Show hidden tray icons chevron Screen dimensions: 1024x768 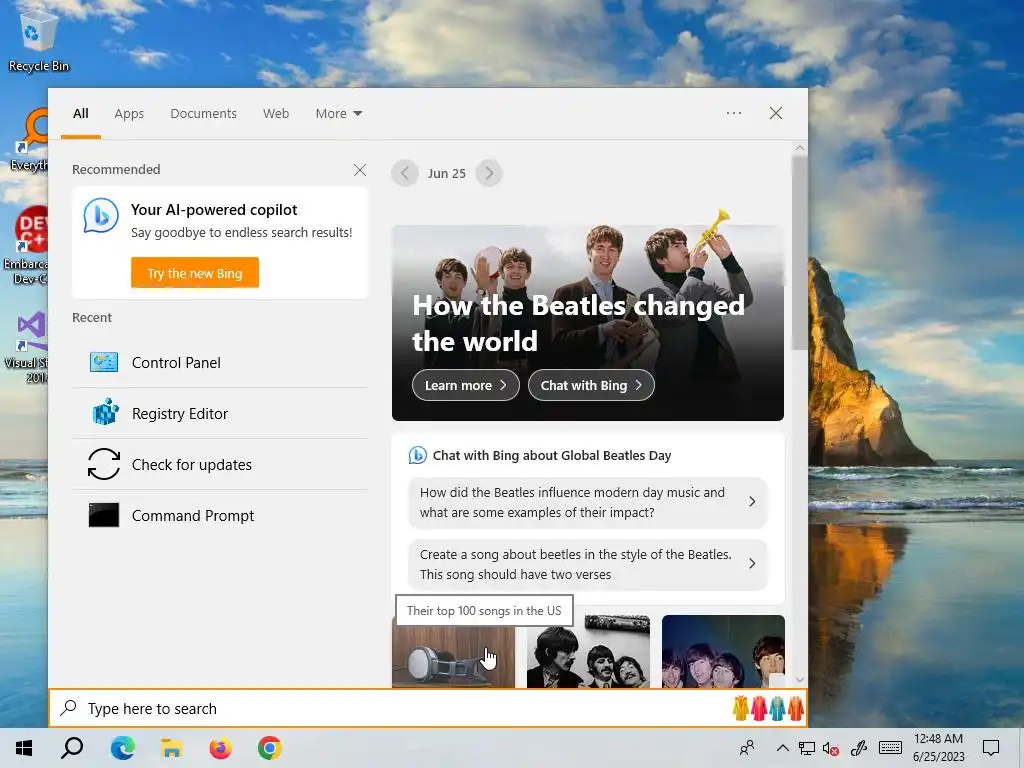coord(782,748)
